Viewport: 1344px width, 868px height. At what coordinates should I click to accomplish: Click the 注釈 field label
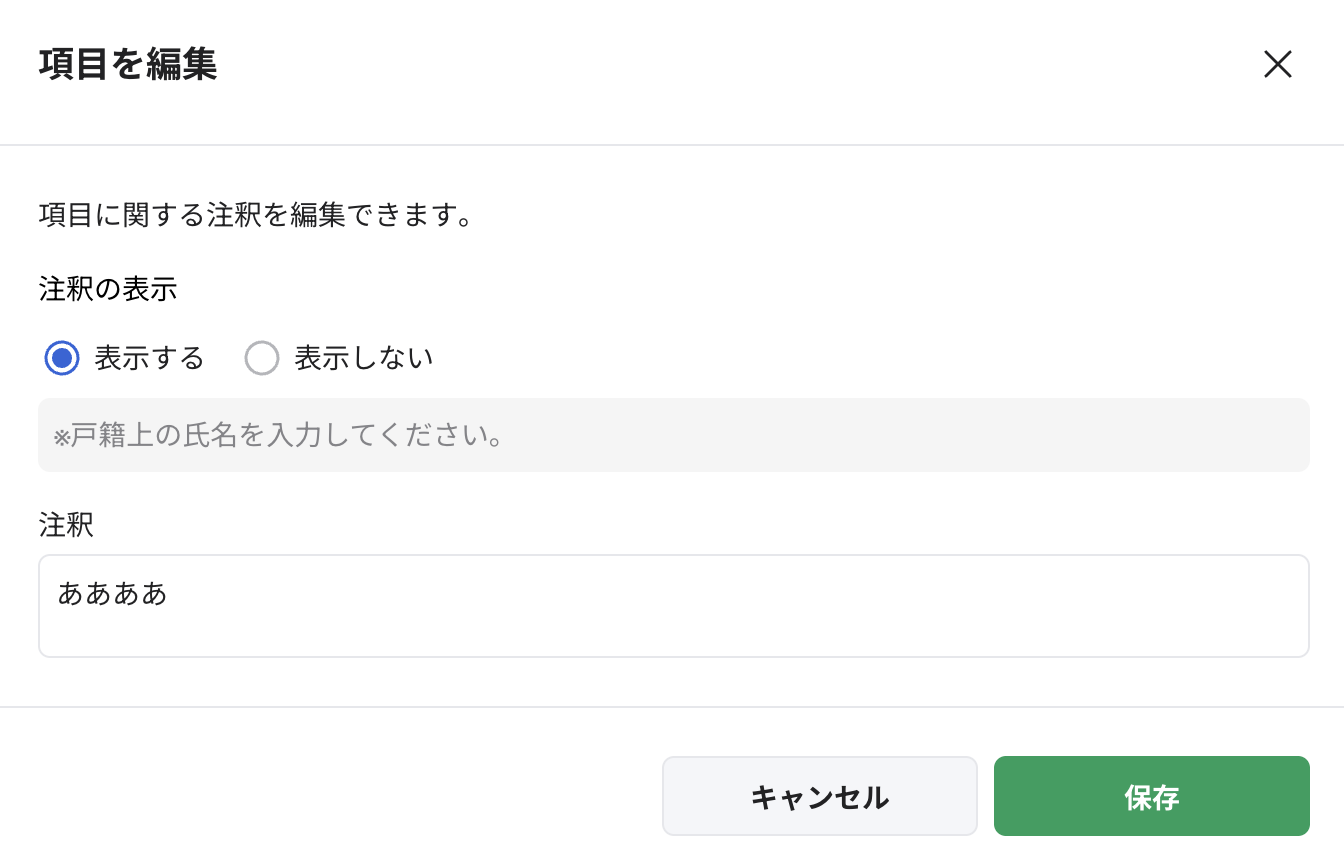(65, 525)
